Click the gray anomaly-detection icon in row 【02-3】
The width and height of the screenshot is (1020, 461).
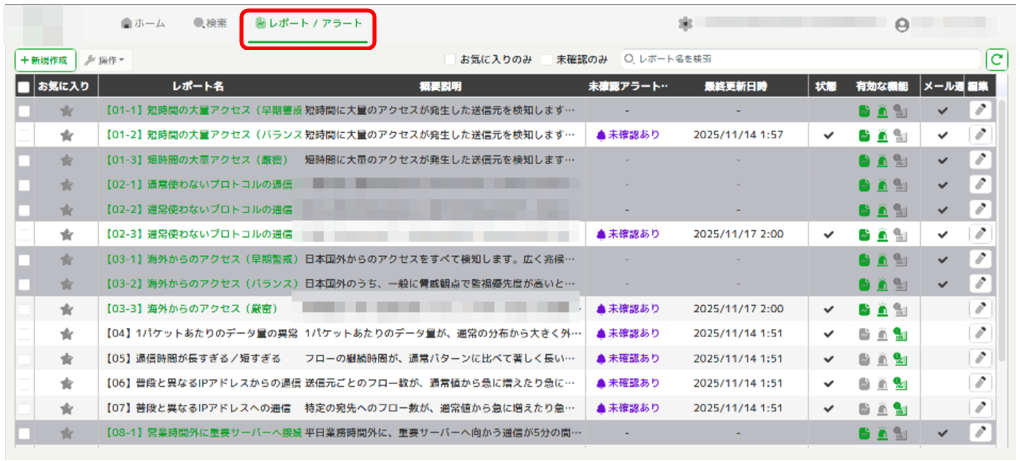[900, 235]
